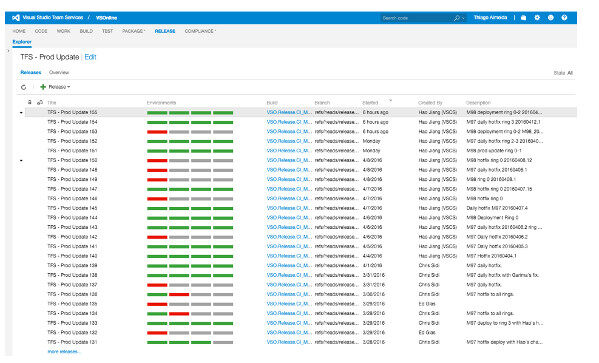599x363 pixels.
Task: Click first environment bar of Prod Update 155
Action: (157, 113)
